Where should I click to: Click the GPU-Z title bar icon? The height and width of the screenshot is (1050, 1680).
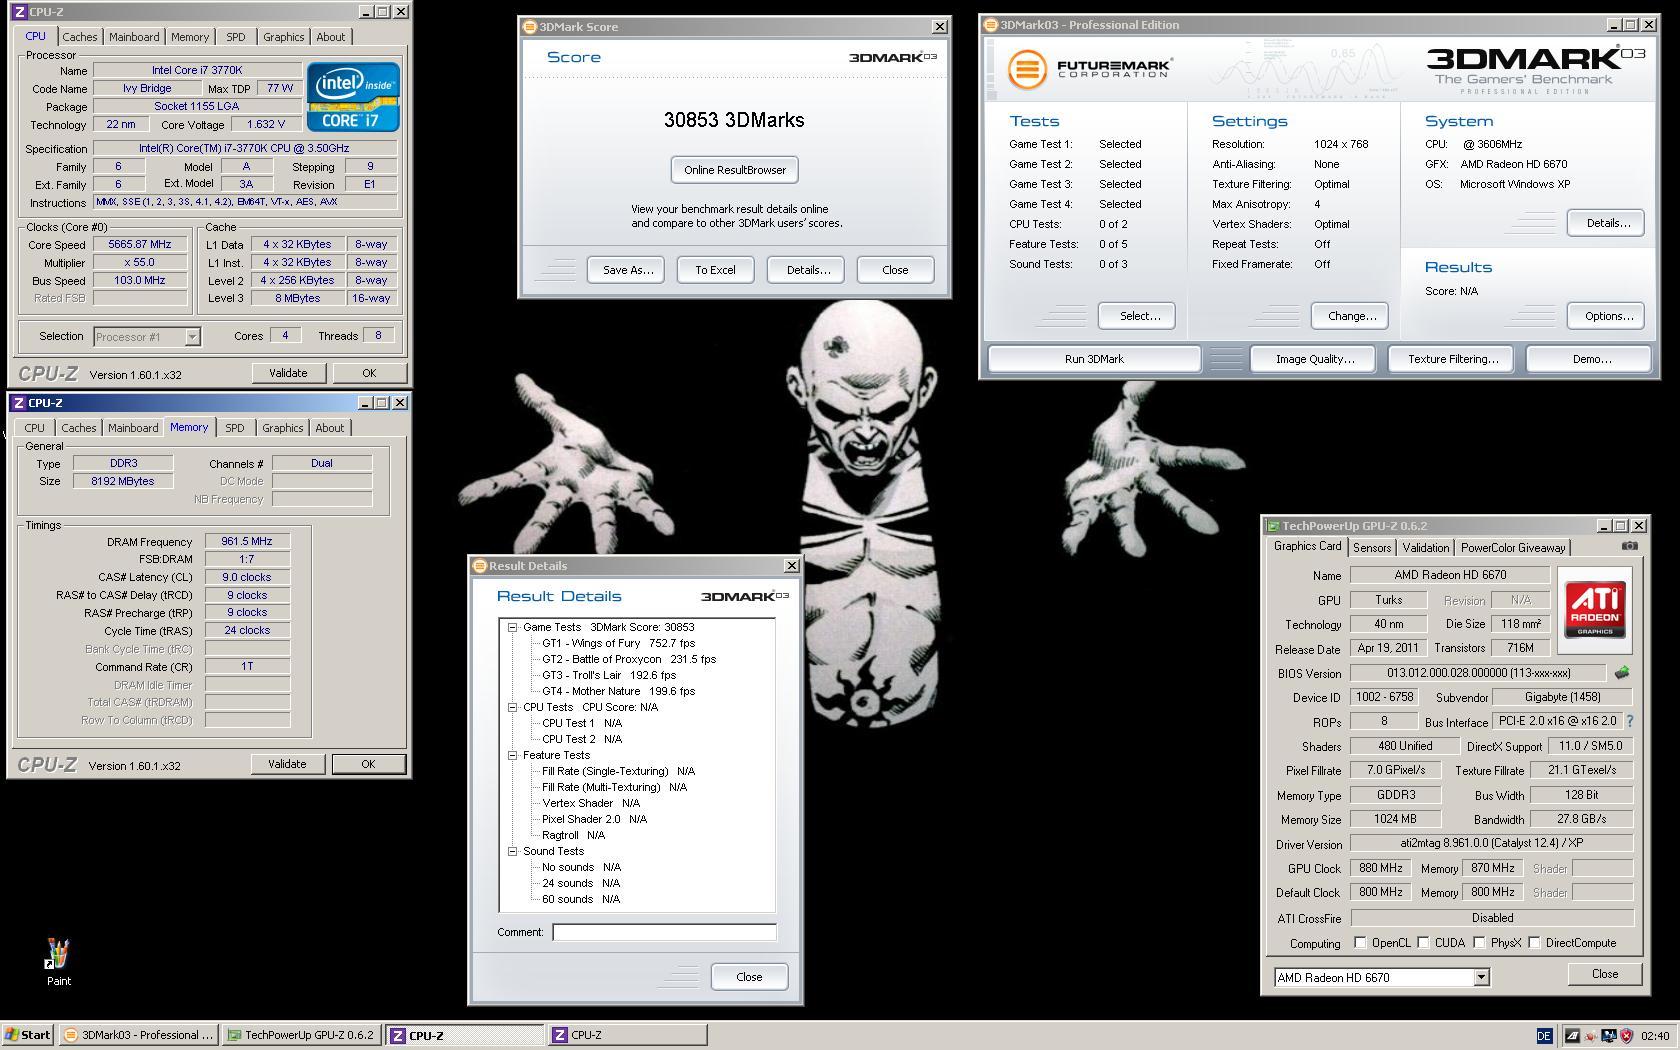pyautogui.click(x=1273, y=526)
